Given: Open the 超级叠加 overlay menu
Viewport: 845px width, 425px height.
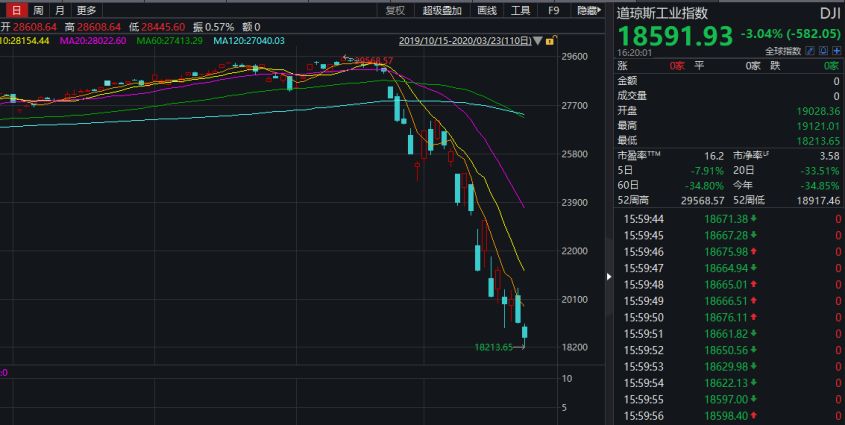Looking at the screenshot, I should [441, 10].
